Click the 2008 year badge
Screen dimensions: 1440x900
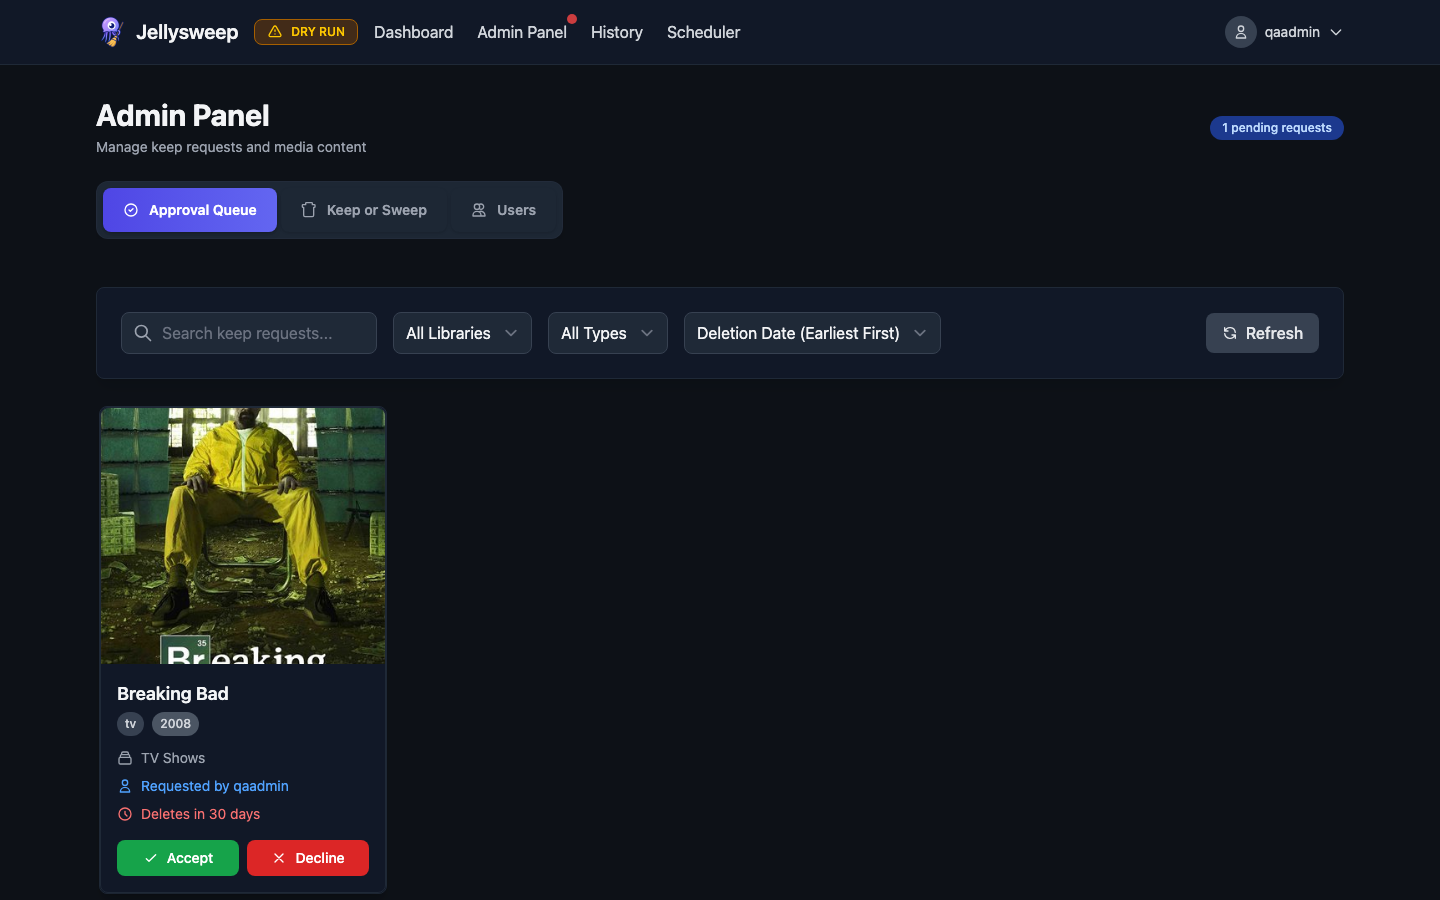pyautogui.click(x=175, y=724)
